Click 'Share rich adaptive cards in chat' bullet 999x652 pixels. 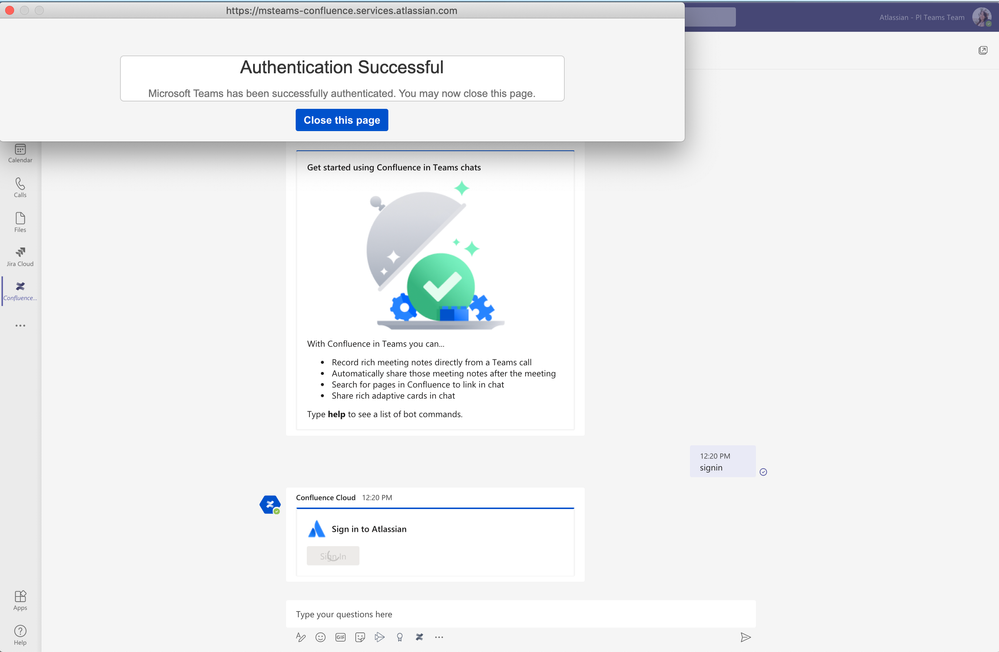393,395
